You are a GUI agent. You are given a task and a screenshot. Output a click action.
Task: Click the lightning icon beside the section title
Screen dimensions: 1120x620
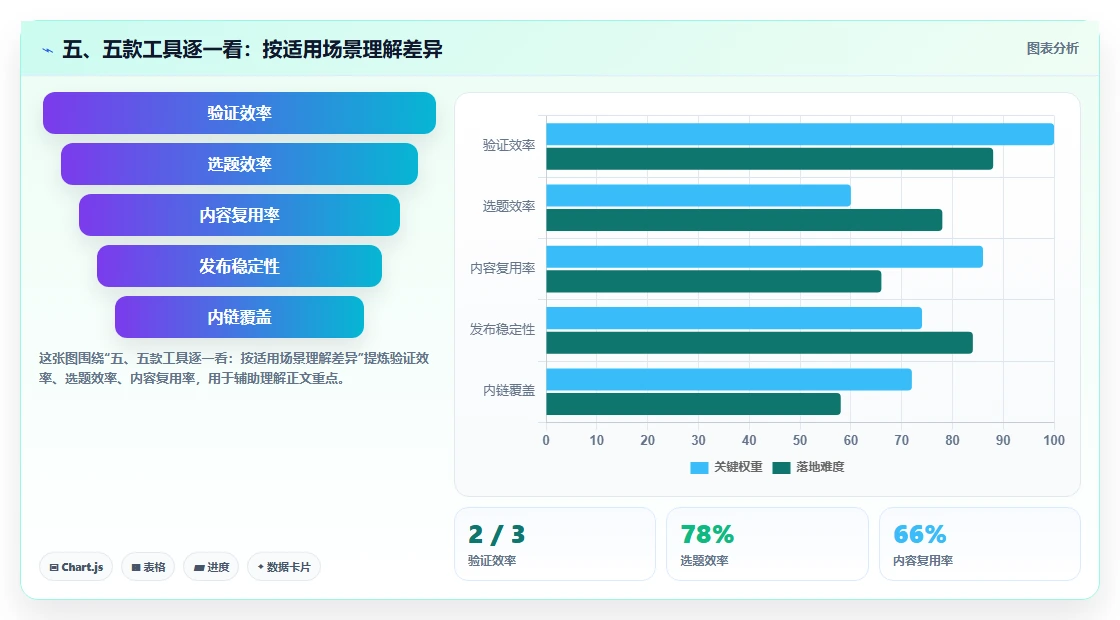tap(48, 50)
